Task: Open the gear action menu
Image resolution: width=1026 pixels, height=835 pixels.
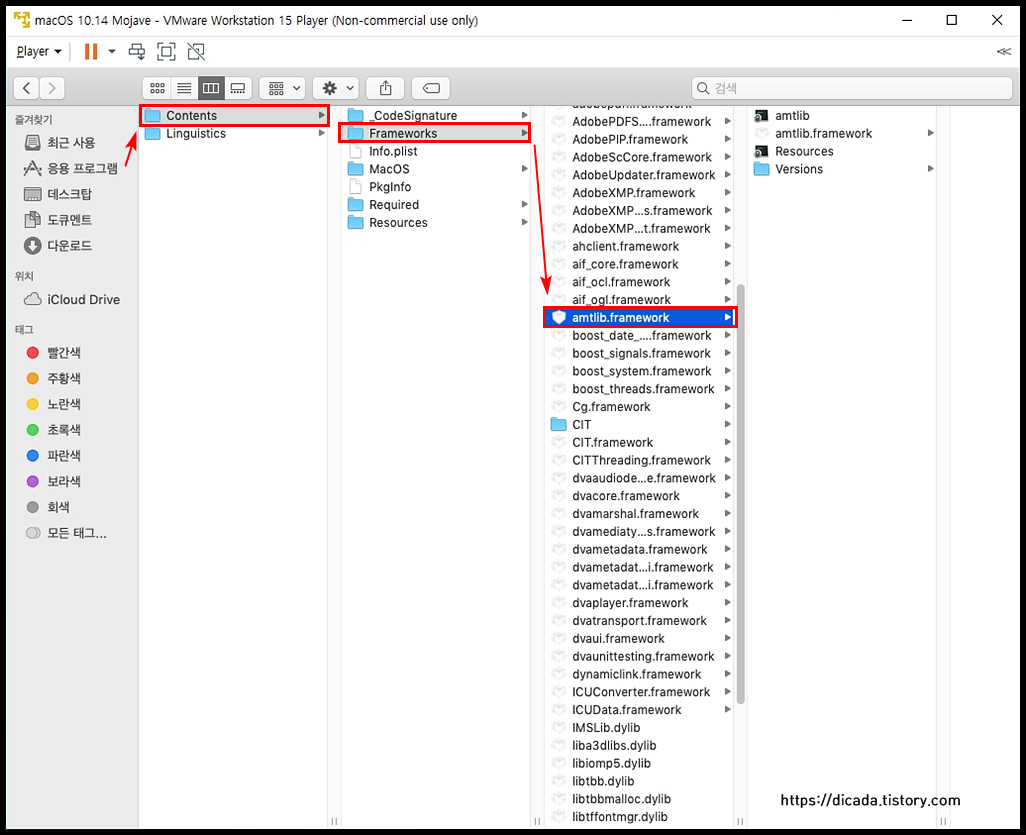Action: tap(336, 88)
